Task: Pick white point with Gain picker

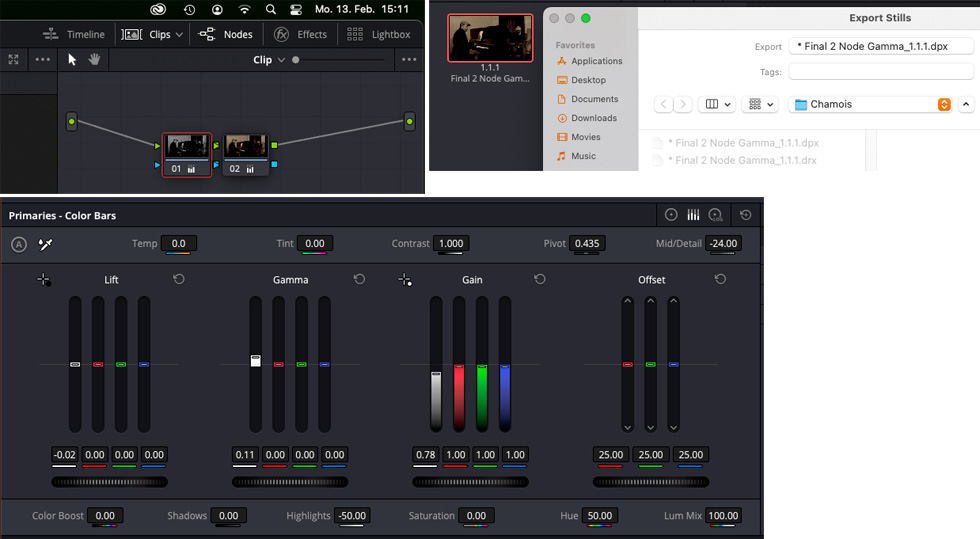Action: 405,280
